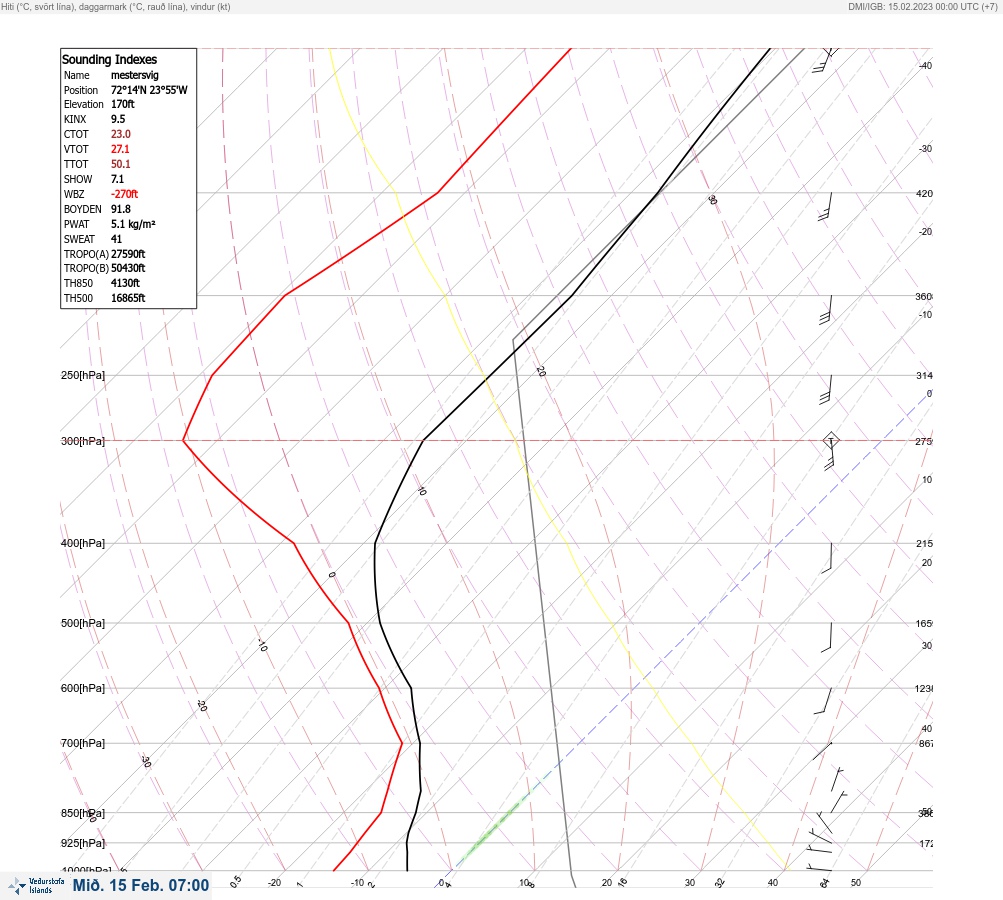Click the 30 label on the bottom temperature axis
Screen dimensions: 1003x900
tap(690, 883)
